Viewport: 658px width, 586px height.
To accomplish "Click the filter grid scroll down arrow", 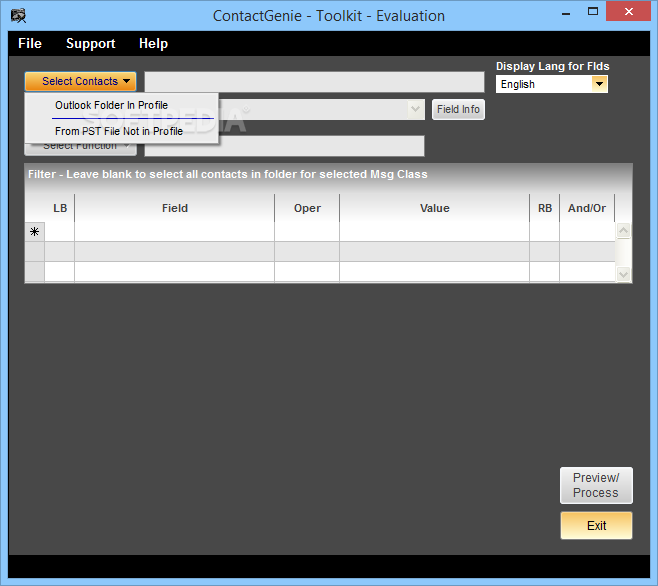I will (624, 275).
